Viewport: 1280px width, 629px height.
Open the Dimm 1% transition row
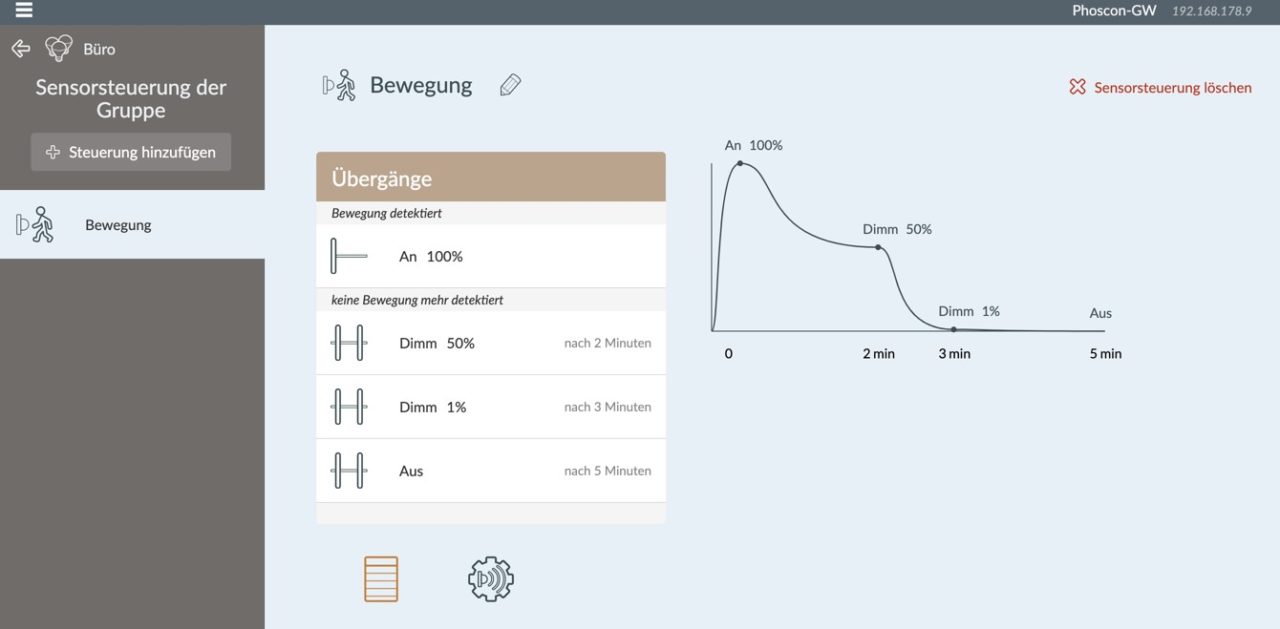(x=490, y=407)
